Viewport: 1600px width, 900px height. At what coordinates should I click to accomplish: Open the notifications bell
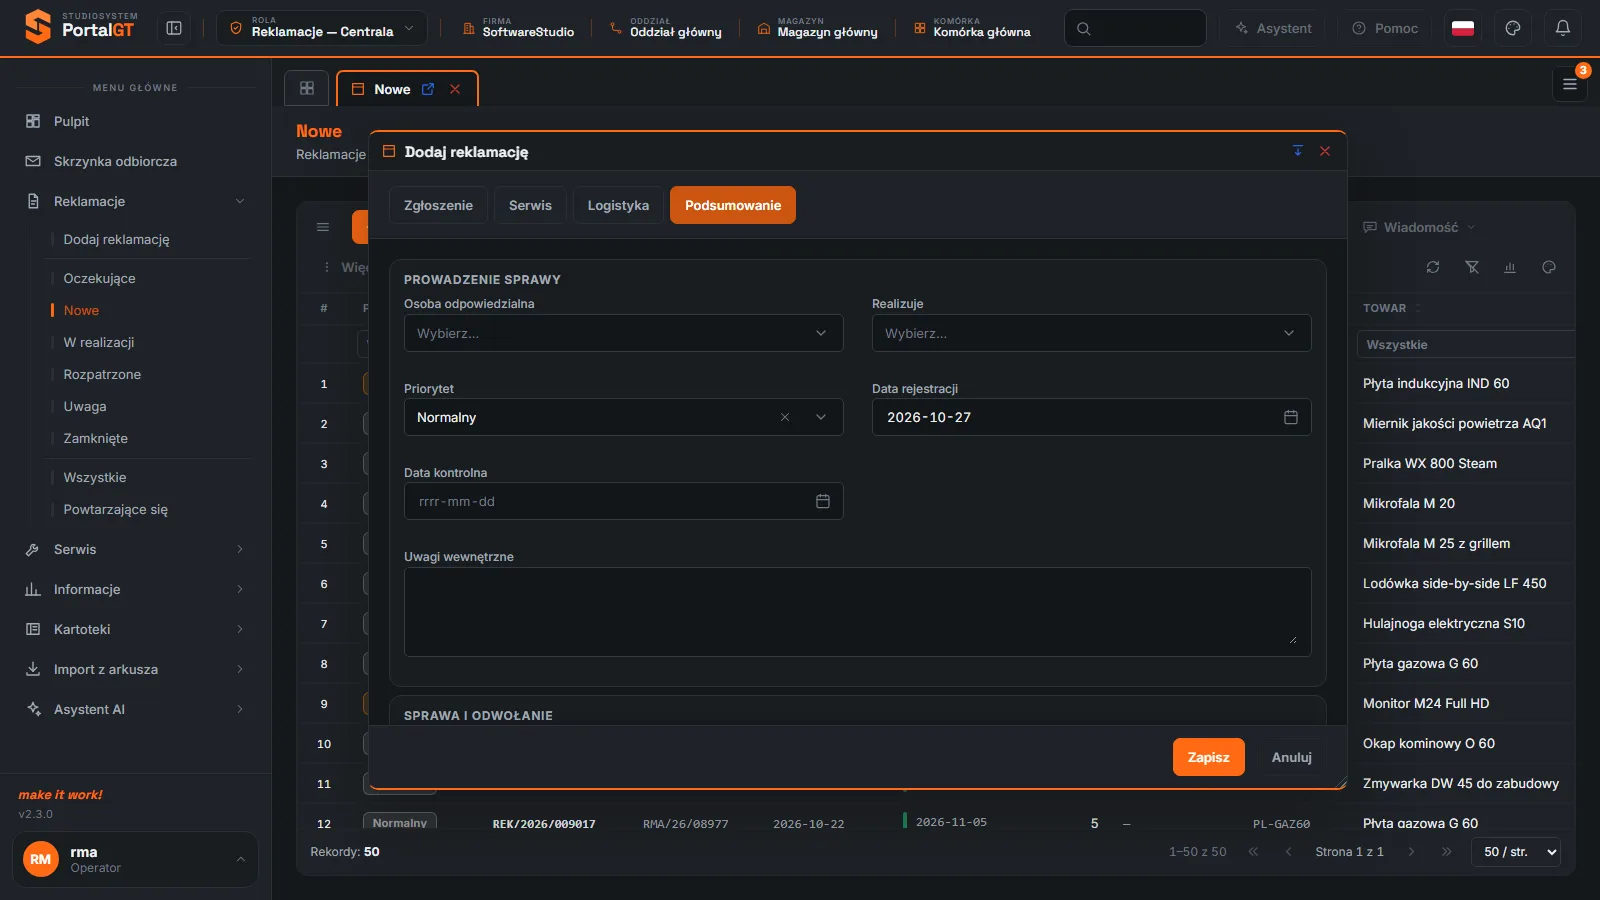click(1563, 28)
